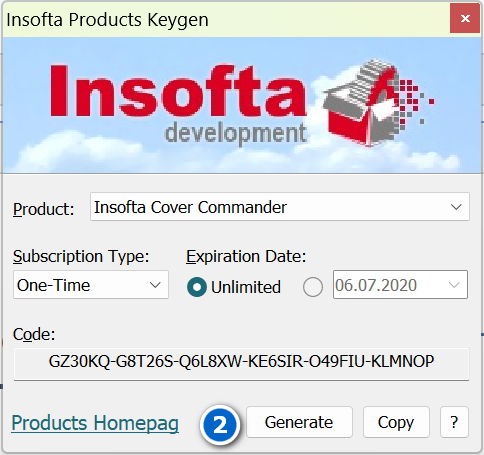Click the Unlimited option label
484x455 pixels.
point(246,287)
